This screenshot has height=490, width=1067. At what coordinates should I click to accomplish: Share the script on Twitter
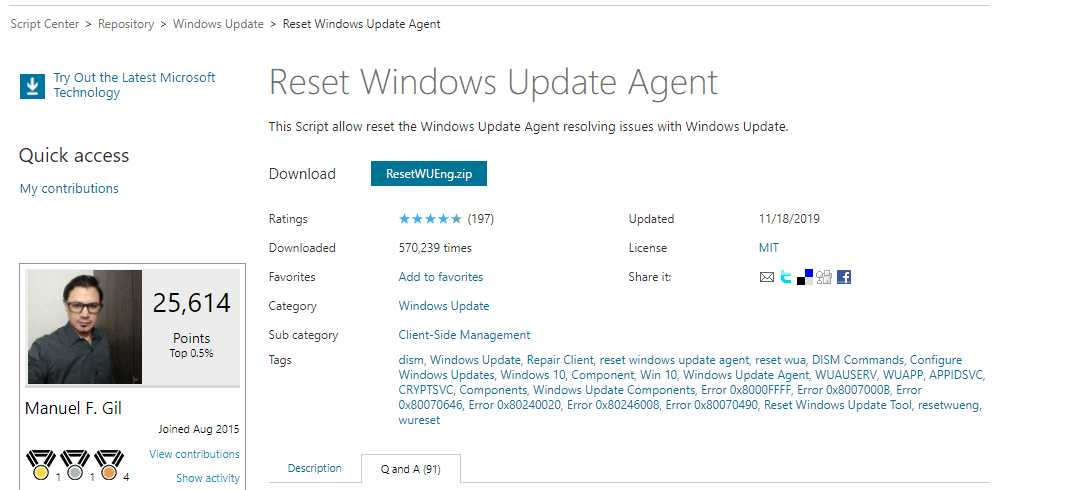coord(786,277)
